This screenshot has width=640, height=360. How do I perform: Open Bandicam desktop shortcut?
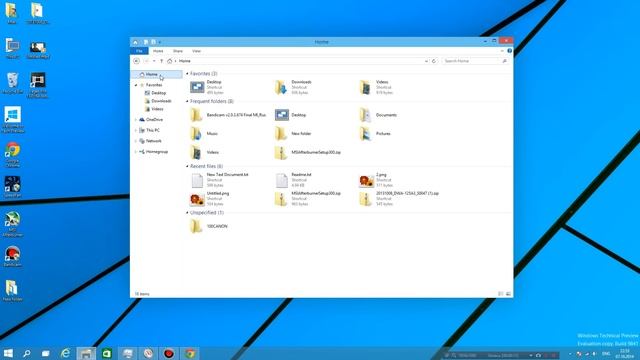[x=12, y=257]
